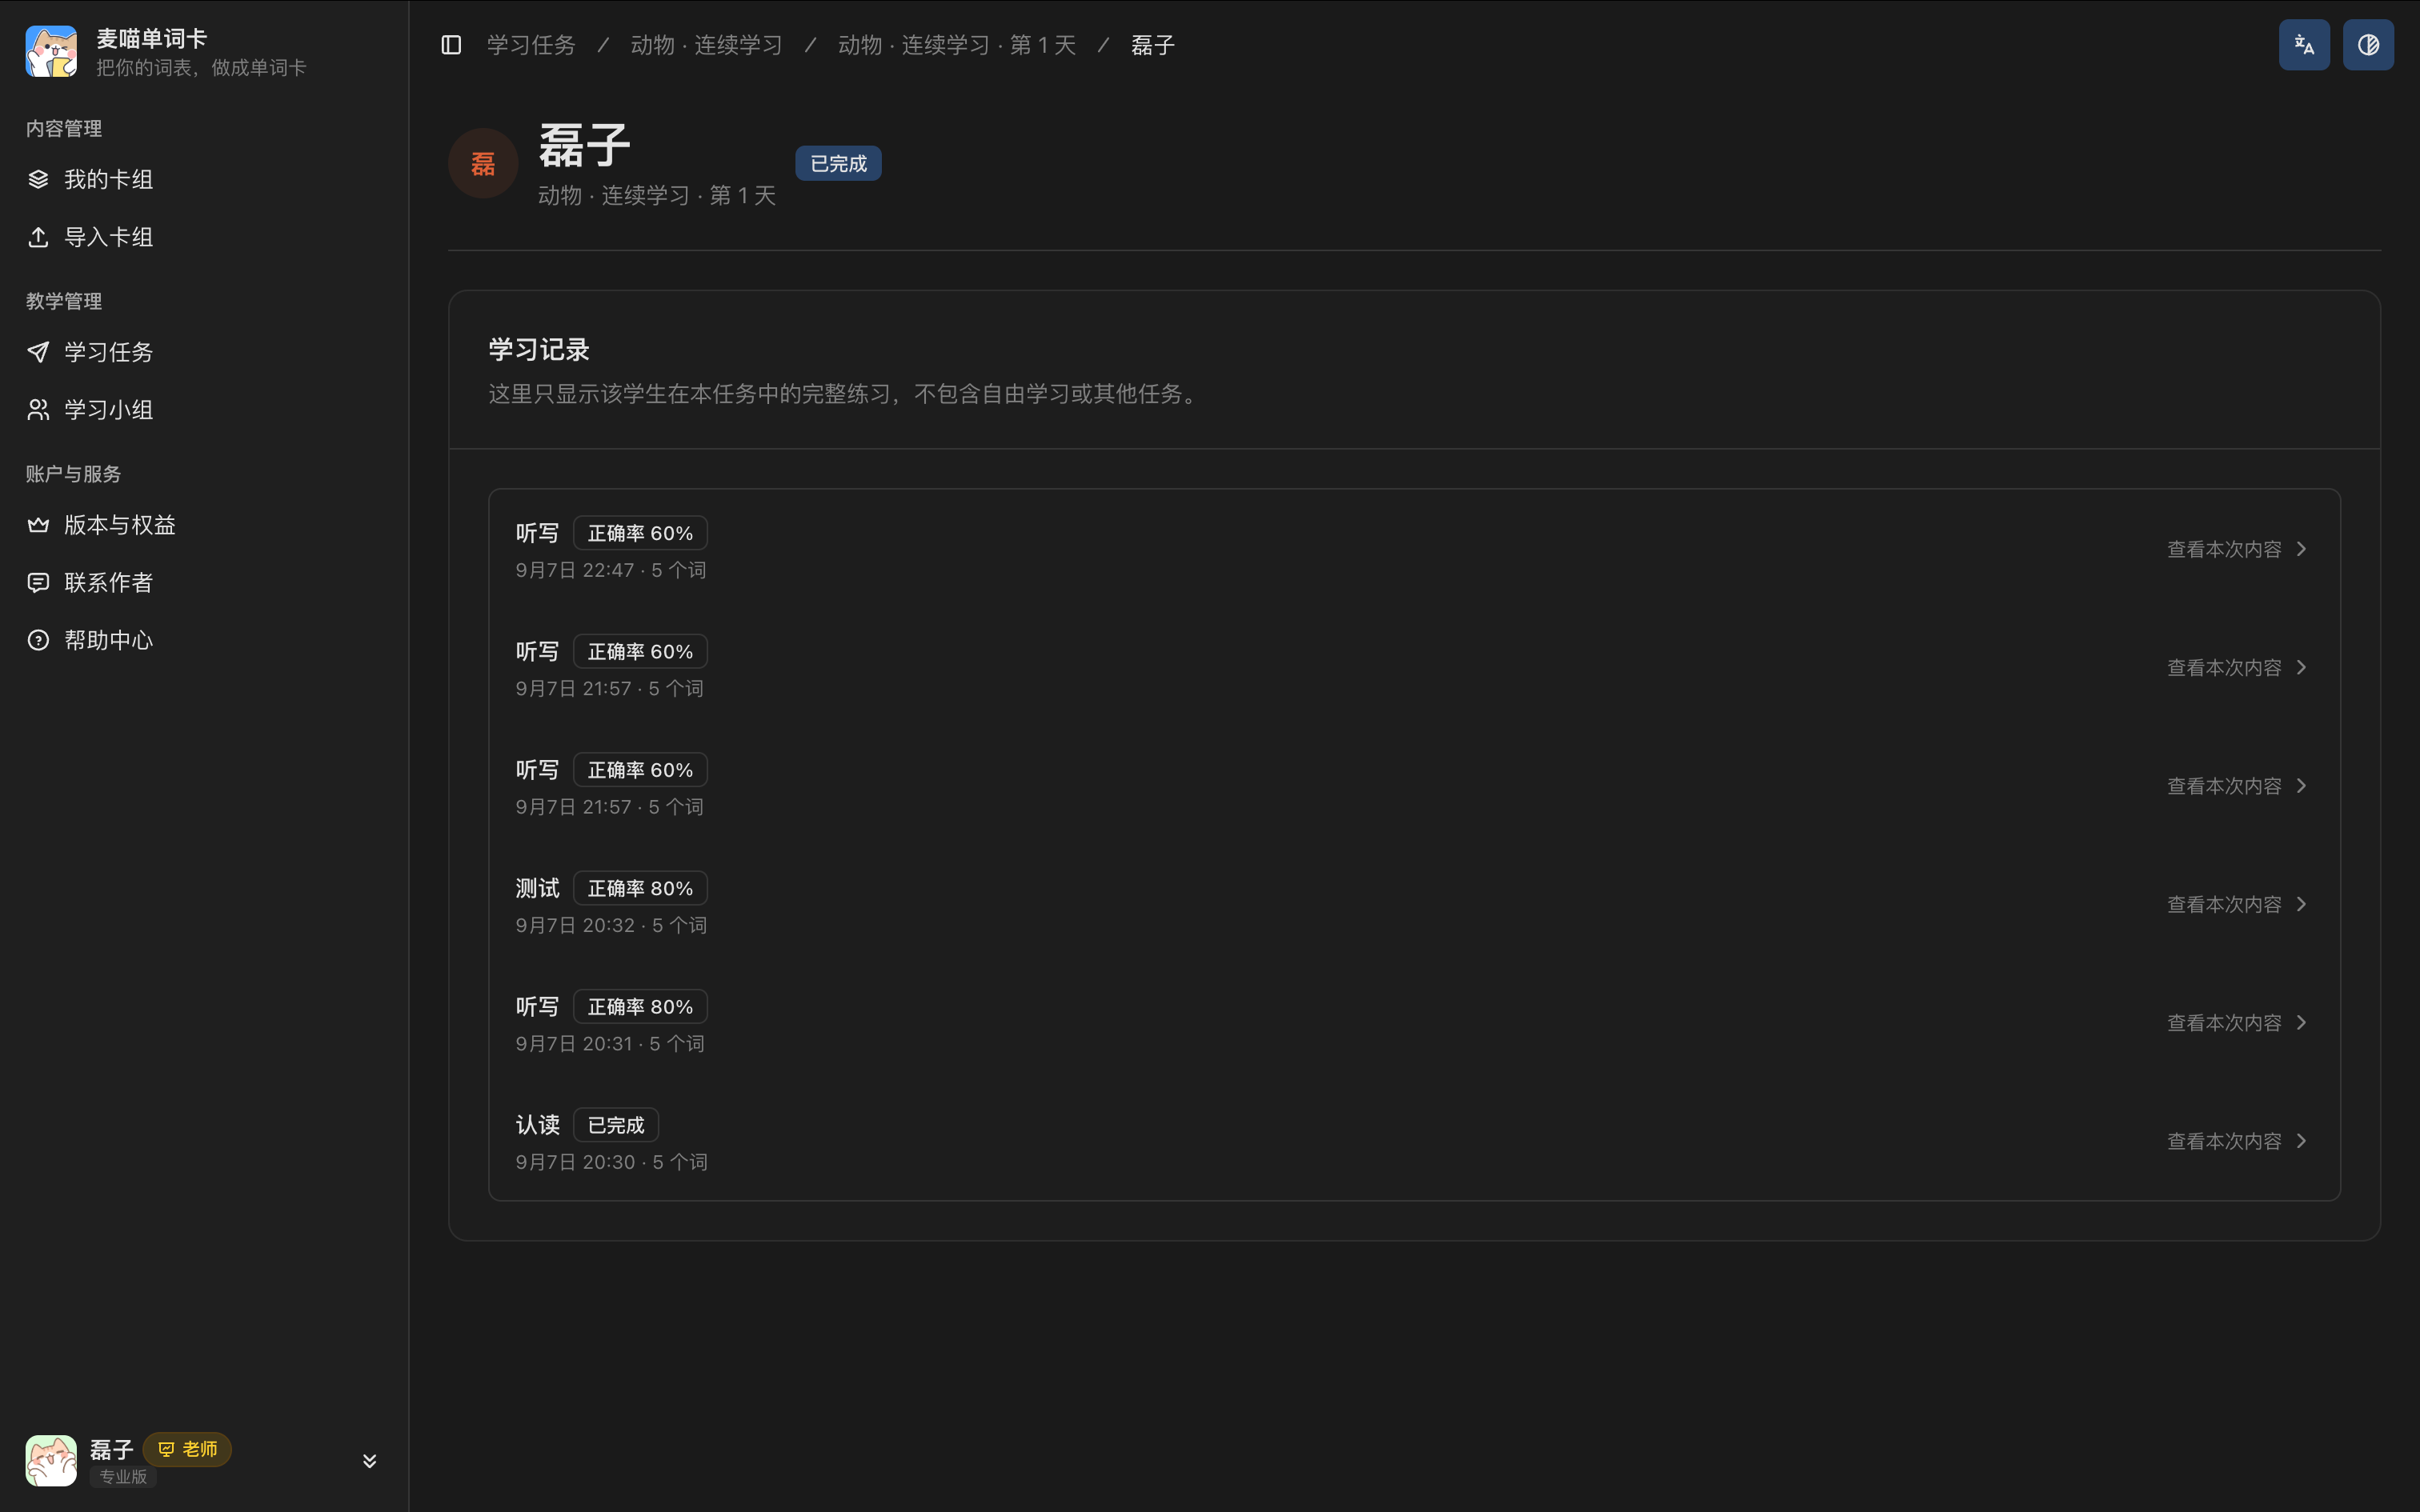Go to 学习任务 breadcrumb
This screenshot has width=2420, height=1512.
531,45
